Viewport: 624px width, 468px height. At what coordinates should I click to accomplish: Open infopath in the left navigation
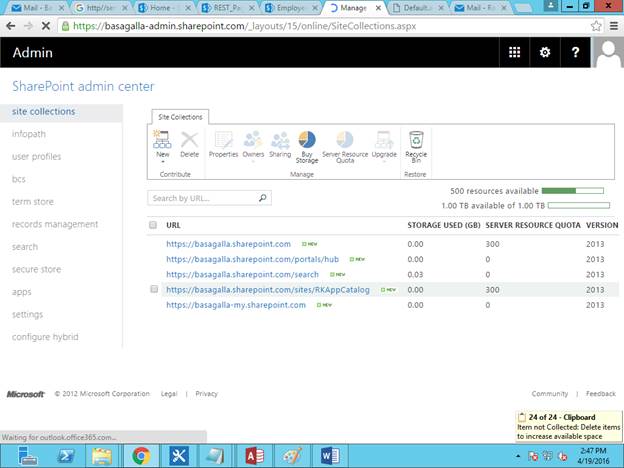pyautogui.click(x=29, y=134)
